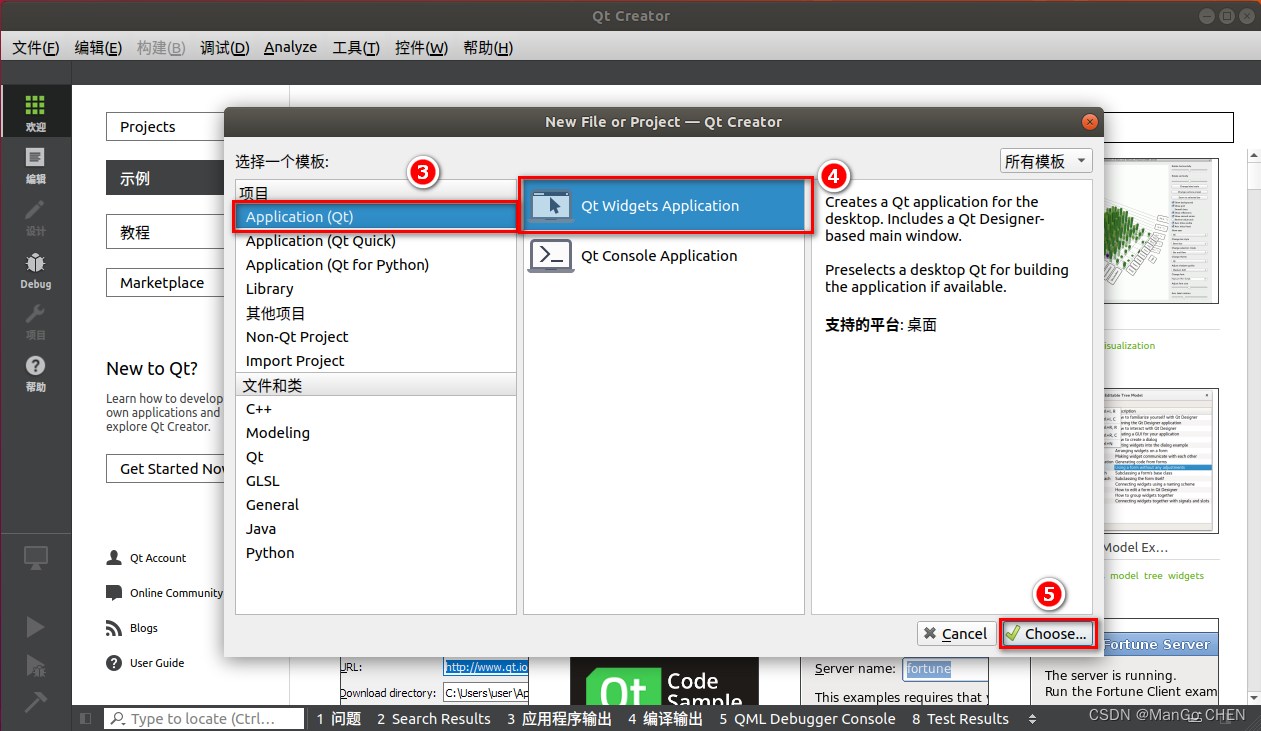Screen dimensions: 1261x731
Task: Open the 帮助(H) menu
Action: click(488, 47)
